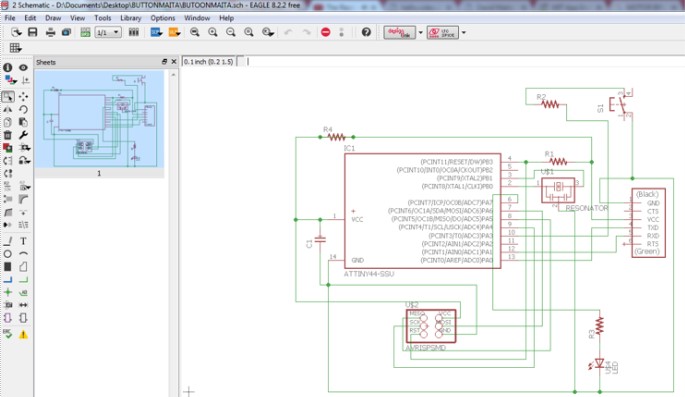Select the Info tool
The width and height of the screenshot is (685, 397).
7,68
